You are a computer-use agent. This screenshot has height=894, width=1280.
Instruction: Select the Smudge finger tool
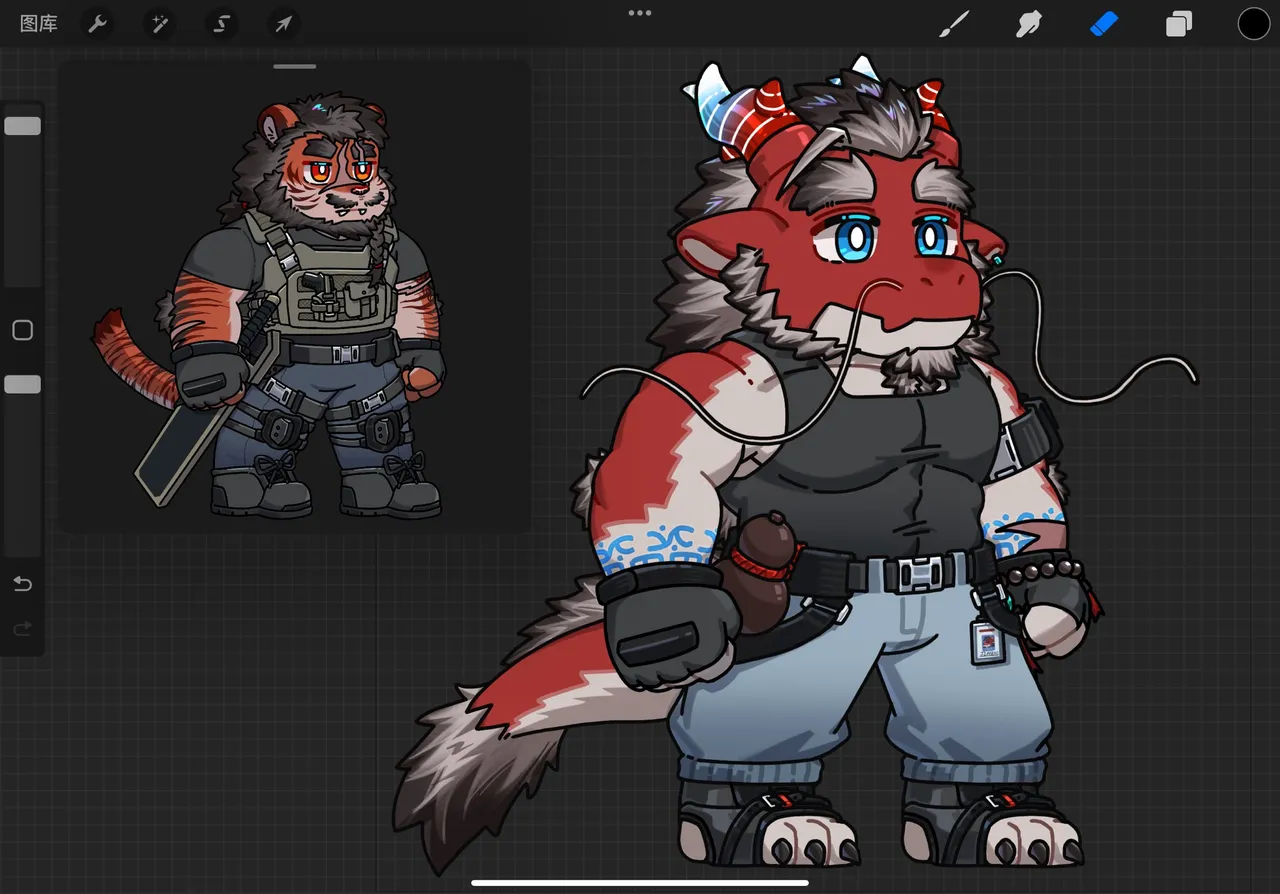coord(1029,24)
